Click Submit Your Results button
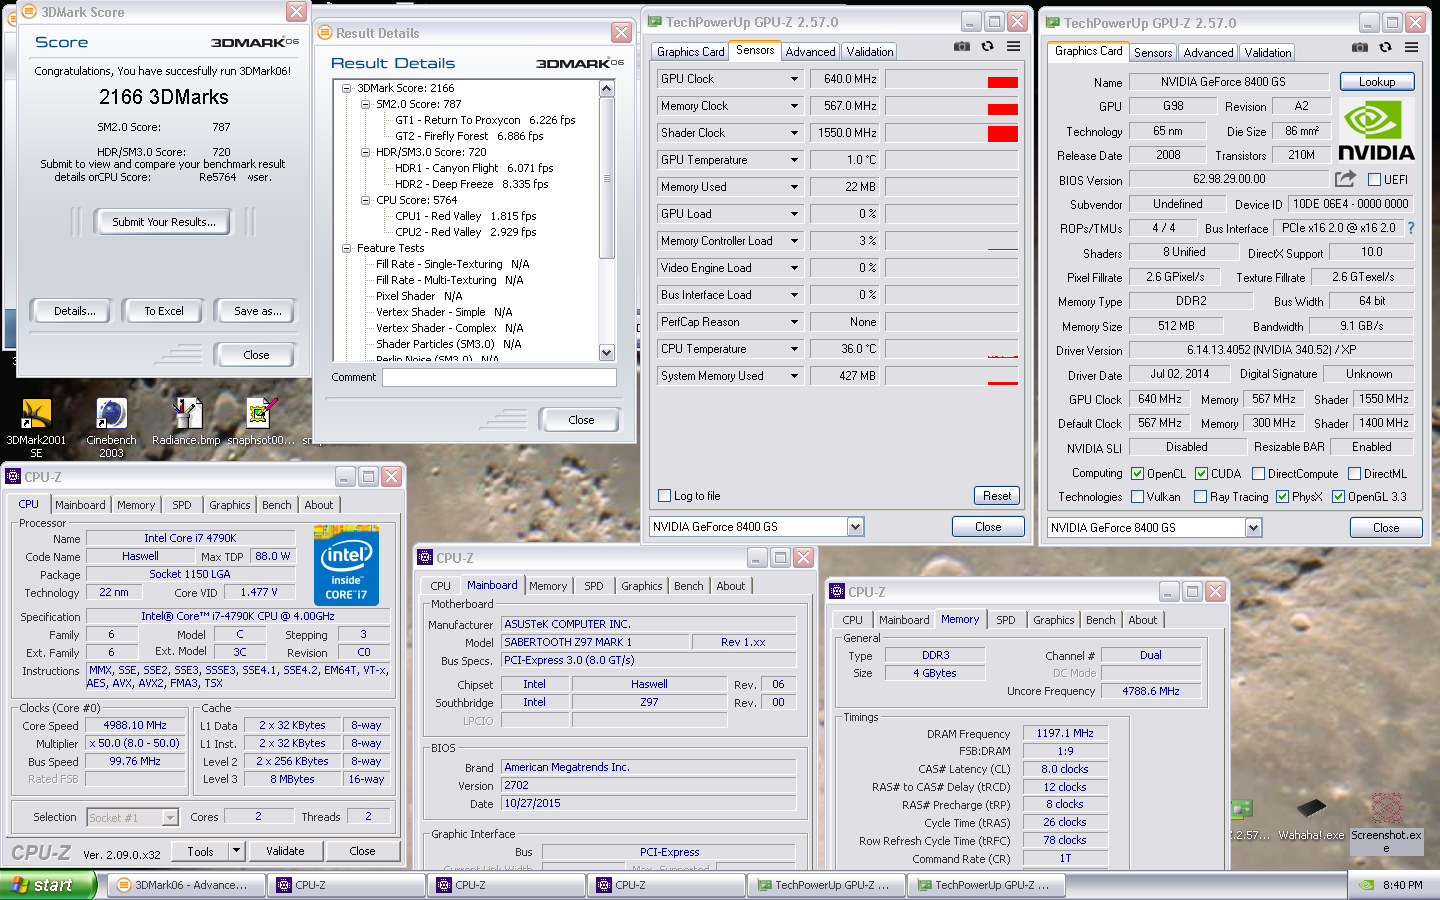The width and height of the screenshot is (1440, 900). point(163,222)
